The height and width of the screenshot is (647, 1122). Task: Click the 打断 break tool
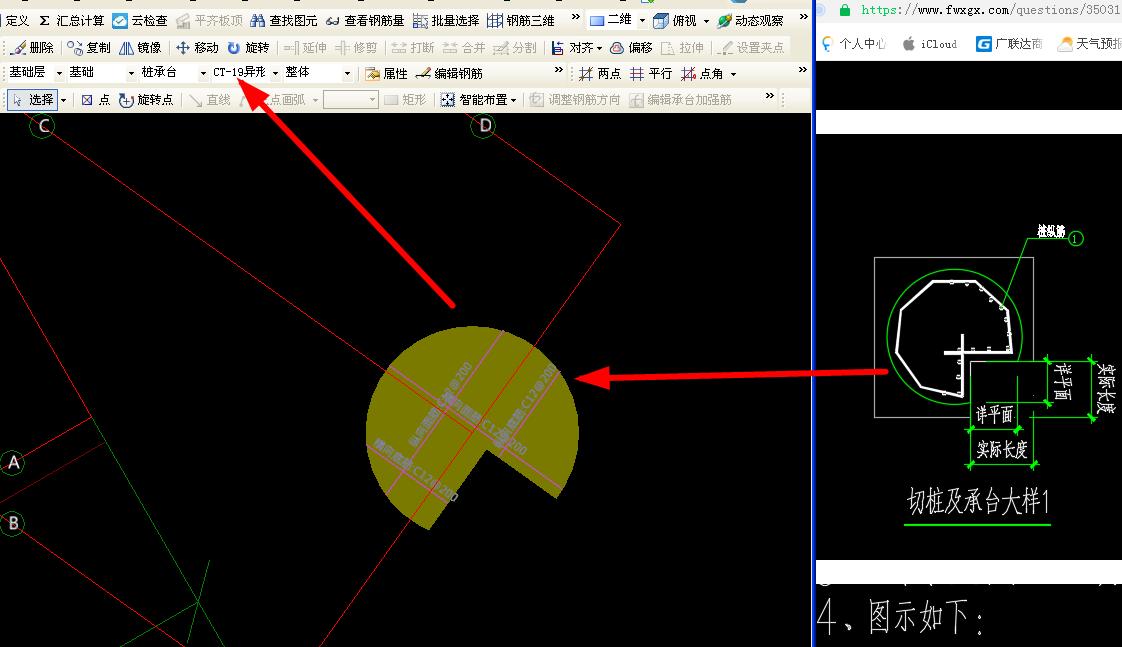coord(413,47)
